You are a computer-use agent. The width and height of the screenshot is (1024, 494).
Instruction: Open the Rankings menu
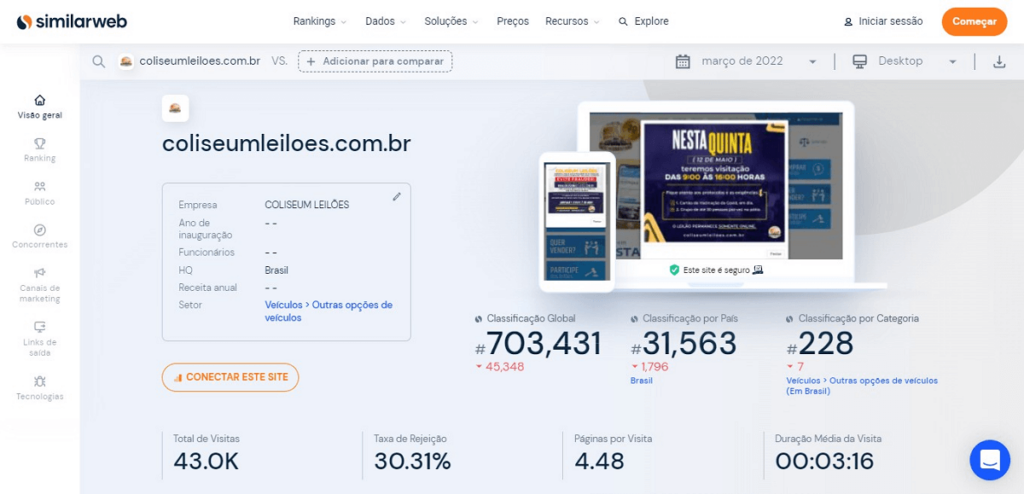(x=319, y=22)
